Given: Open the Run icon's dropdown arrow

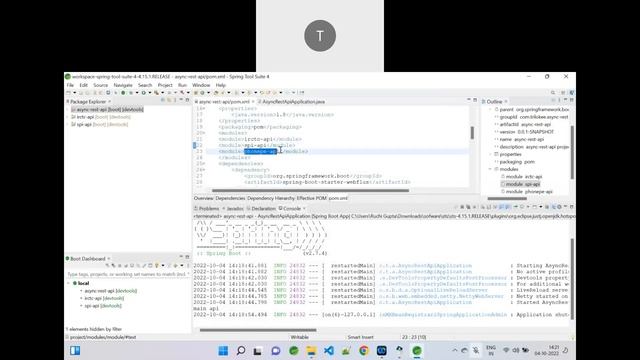Looking at the screenshot, I should point(150,93).
